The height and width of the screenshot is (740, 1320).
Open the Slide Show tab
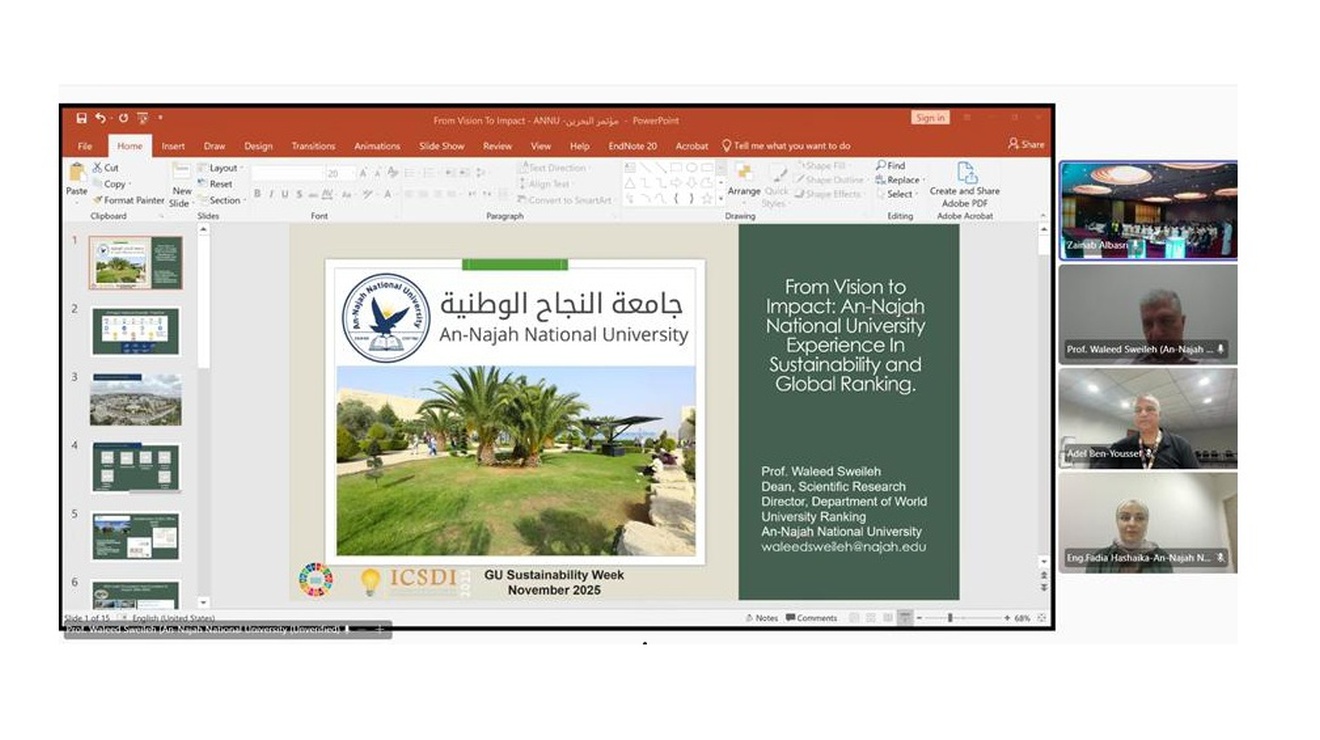click(441, 146)
